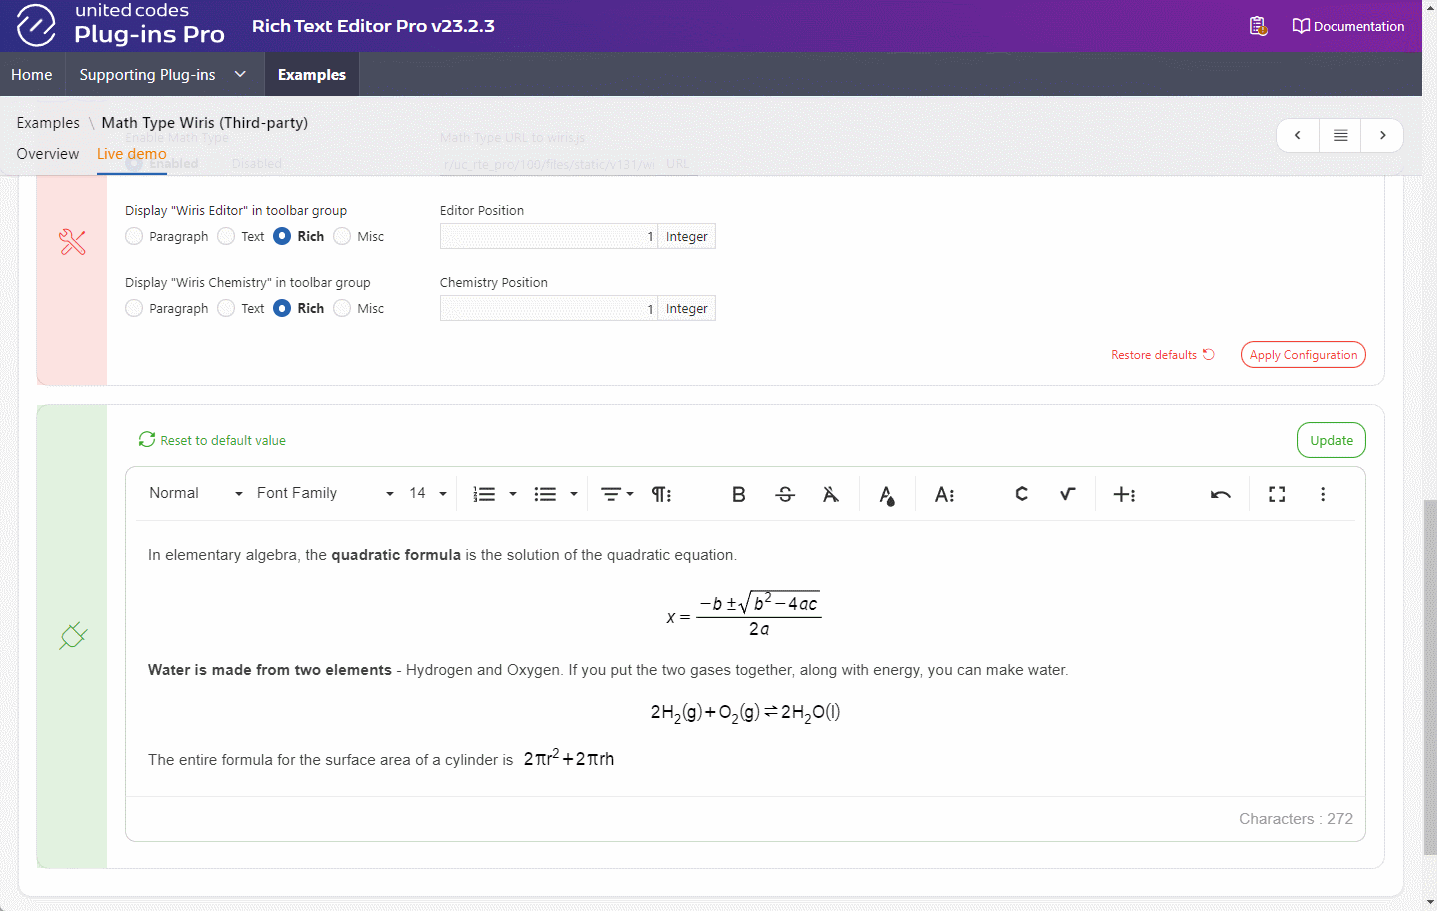Expand numbered list style options
Image resolution: width=1437 pixels, height=911 pixels.
coord(513,494)
